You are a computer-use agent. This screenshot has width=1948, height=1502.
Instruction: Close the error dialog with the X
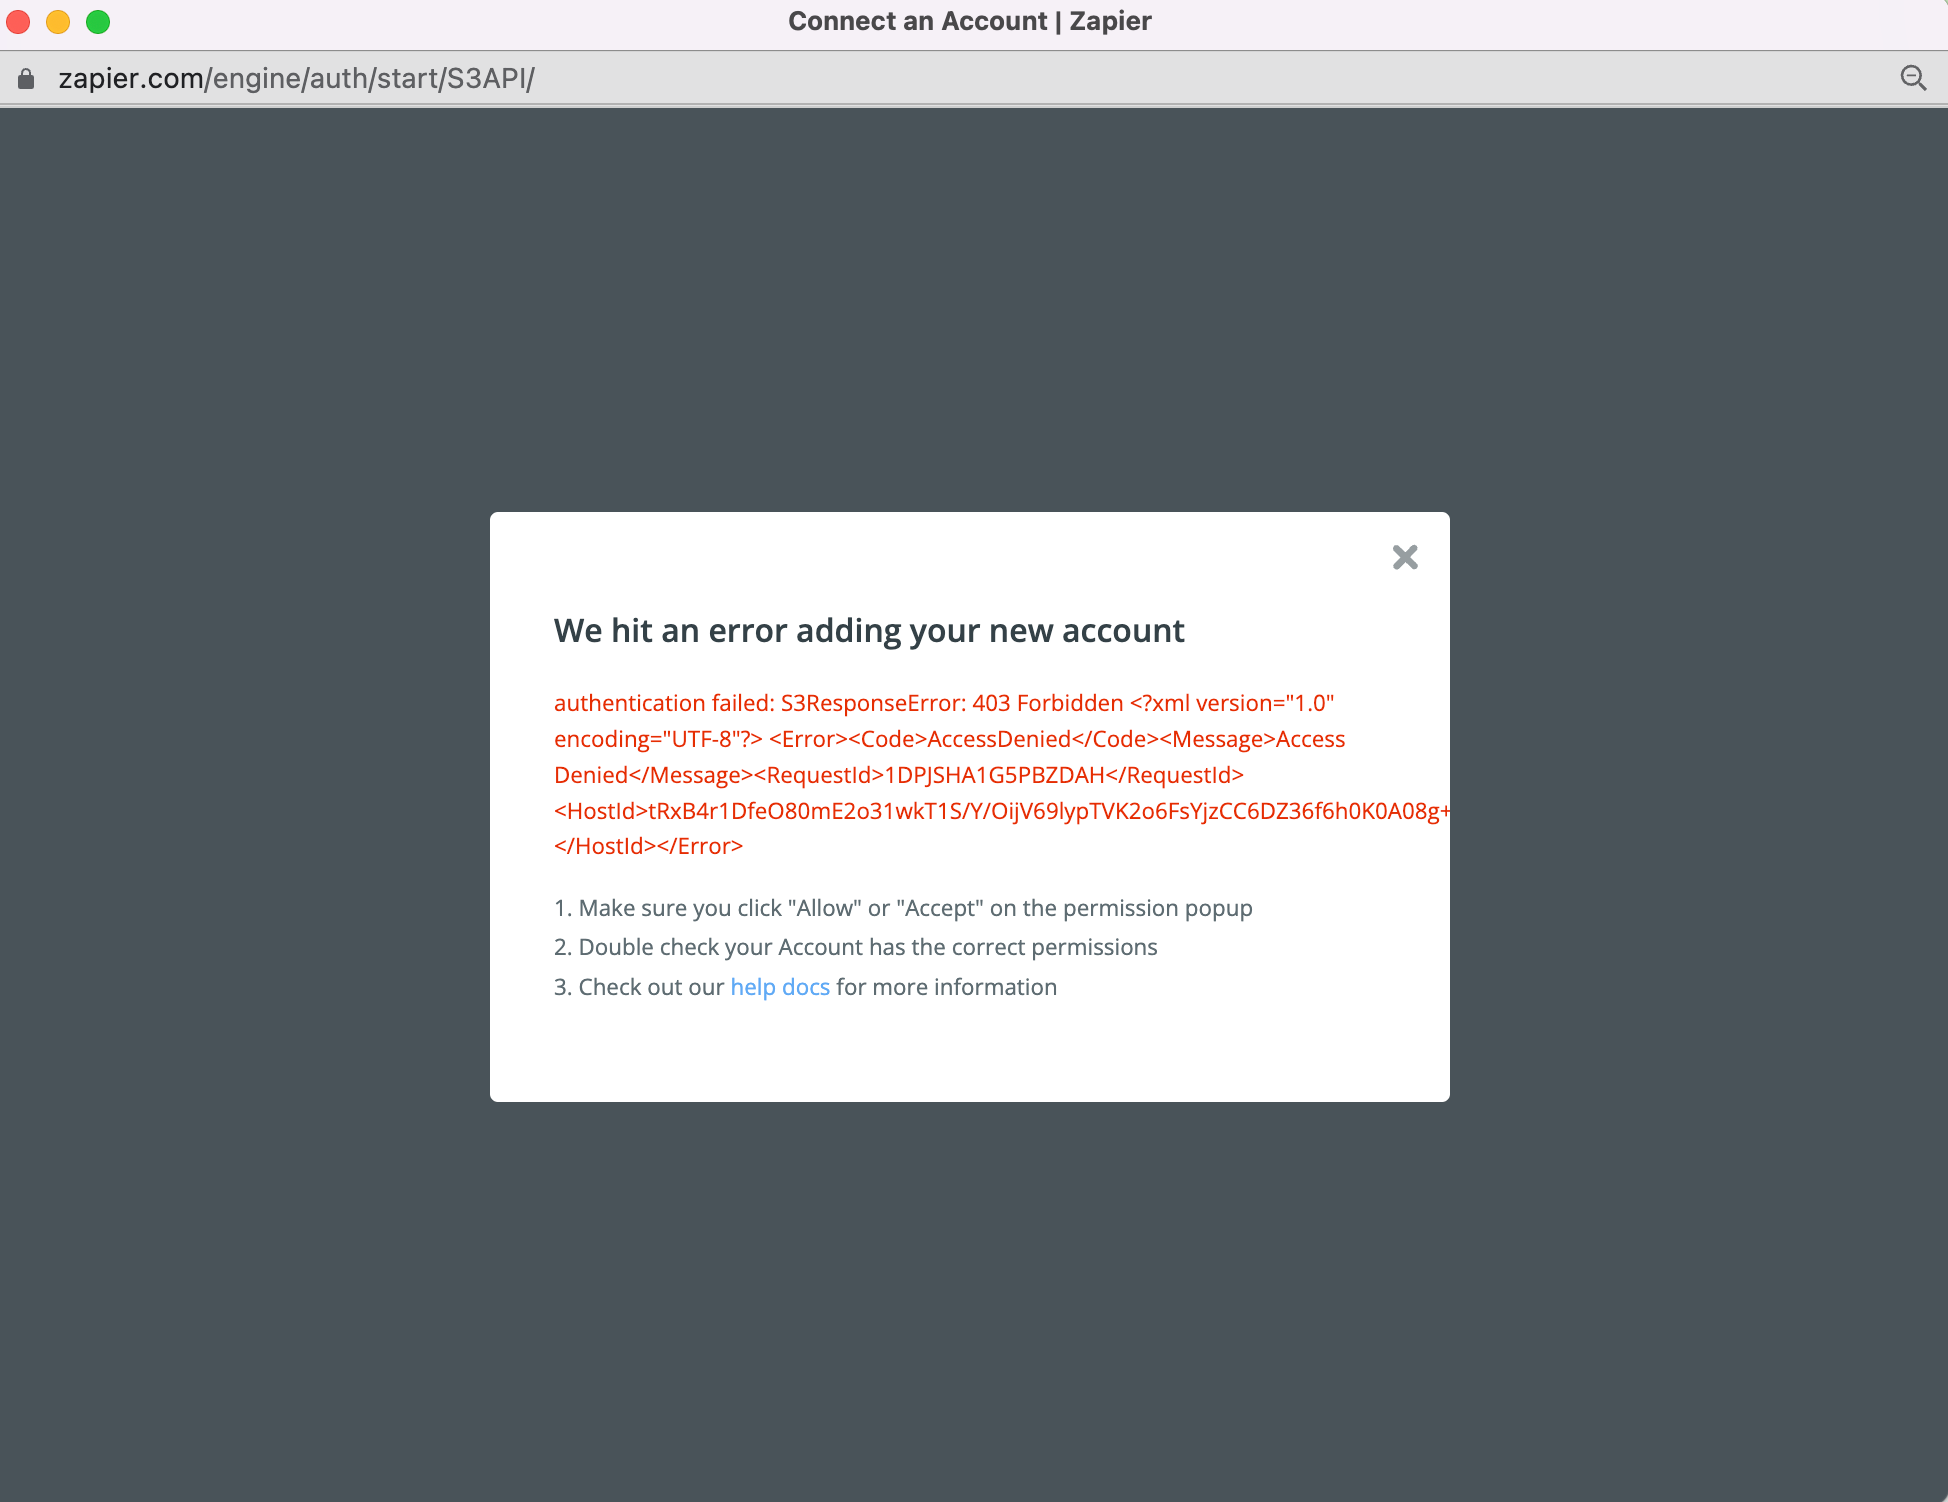1405,557
